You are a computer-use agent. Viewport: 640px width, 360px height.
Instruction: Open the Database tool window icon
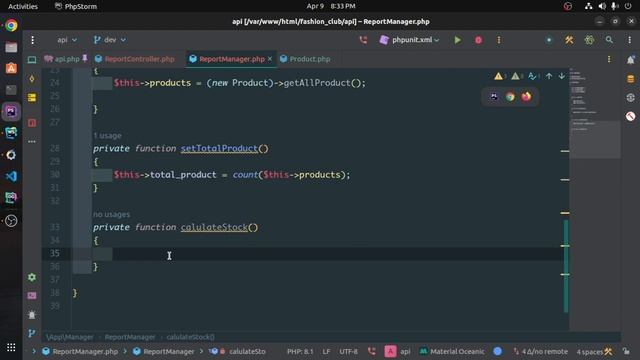coord(631,79)
